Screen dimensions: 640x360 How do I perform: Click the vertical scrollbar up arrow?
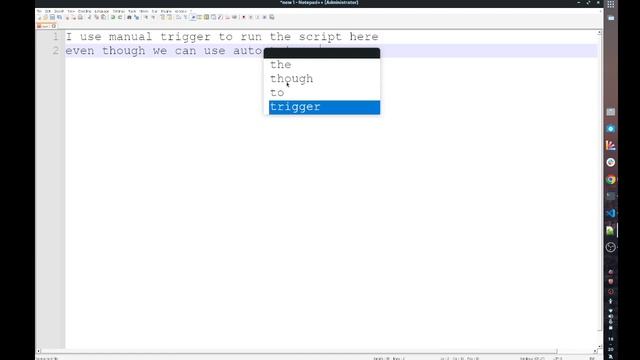click(x=599, y=33)
